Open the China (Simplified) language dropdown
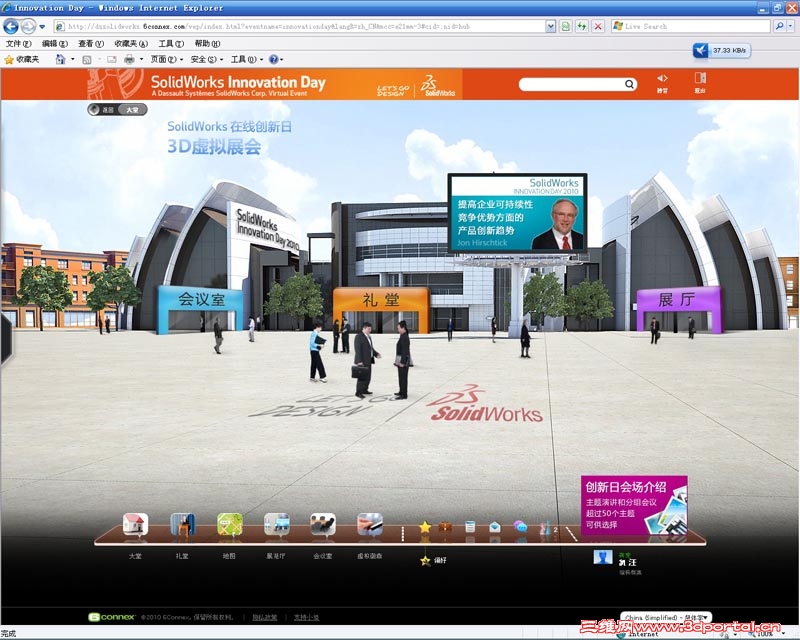This screenshot has width=800, height=640. pyautogui.click(x=666, y=618)
